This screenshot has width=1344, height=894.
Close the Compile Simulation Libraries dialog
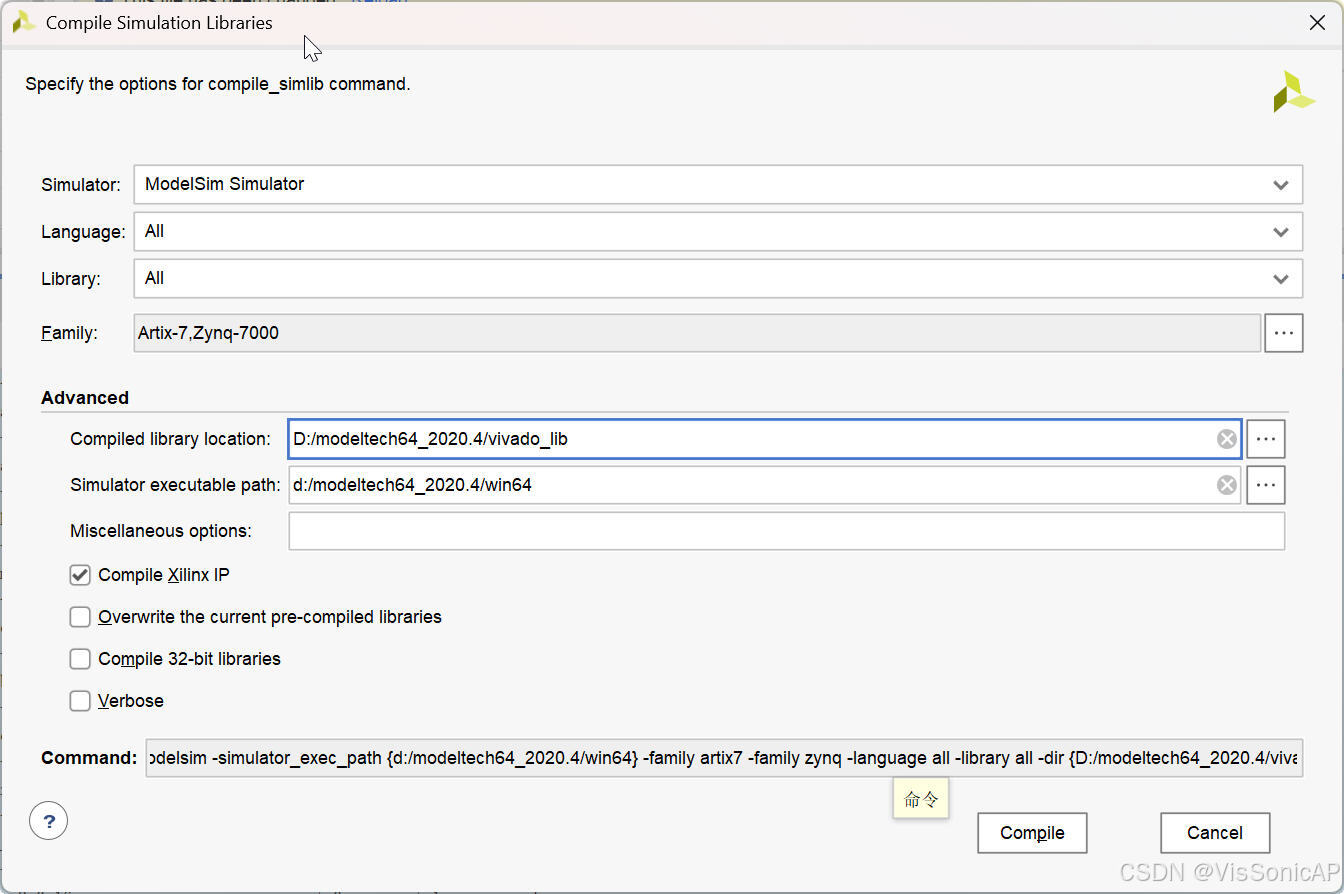(1317, 23)
